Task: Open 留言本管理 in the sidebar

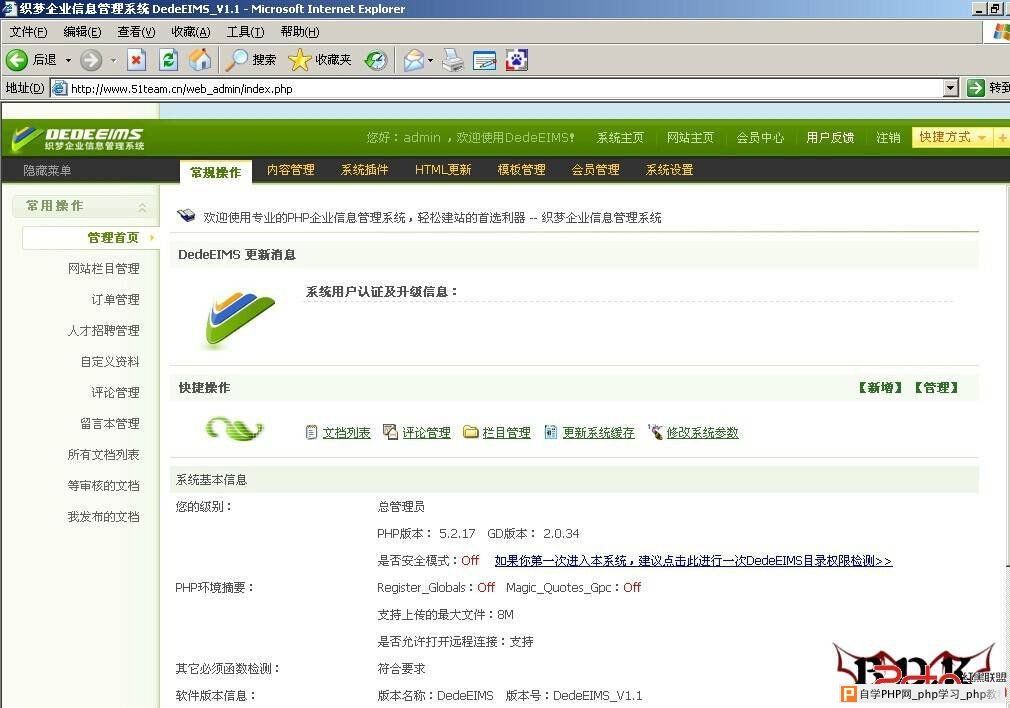Action: 110,423
